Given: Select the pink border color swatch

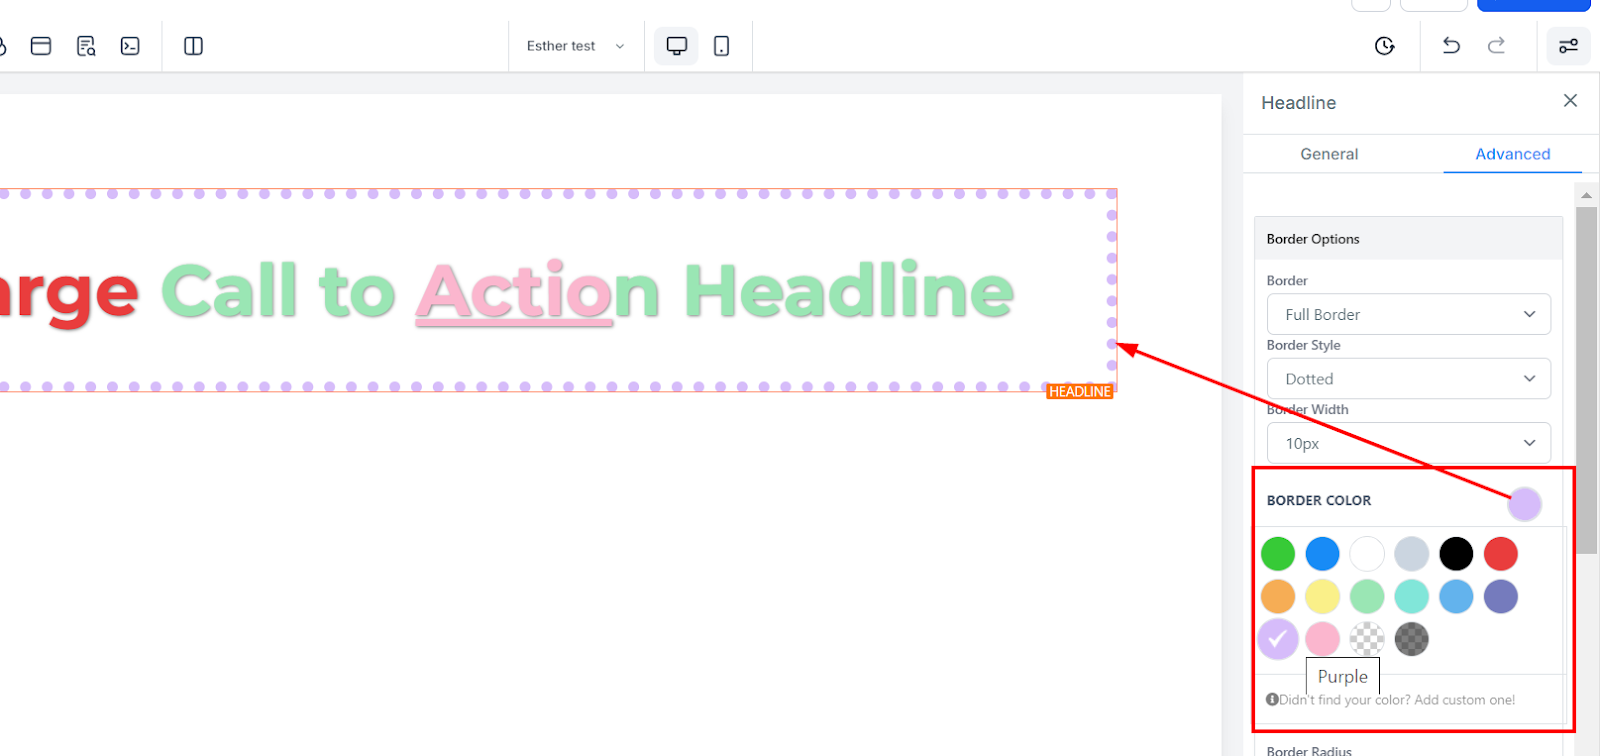Looking at the screenshot, I should [1322, 639].
